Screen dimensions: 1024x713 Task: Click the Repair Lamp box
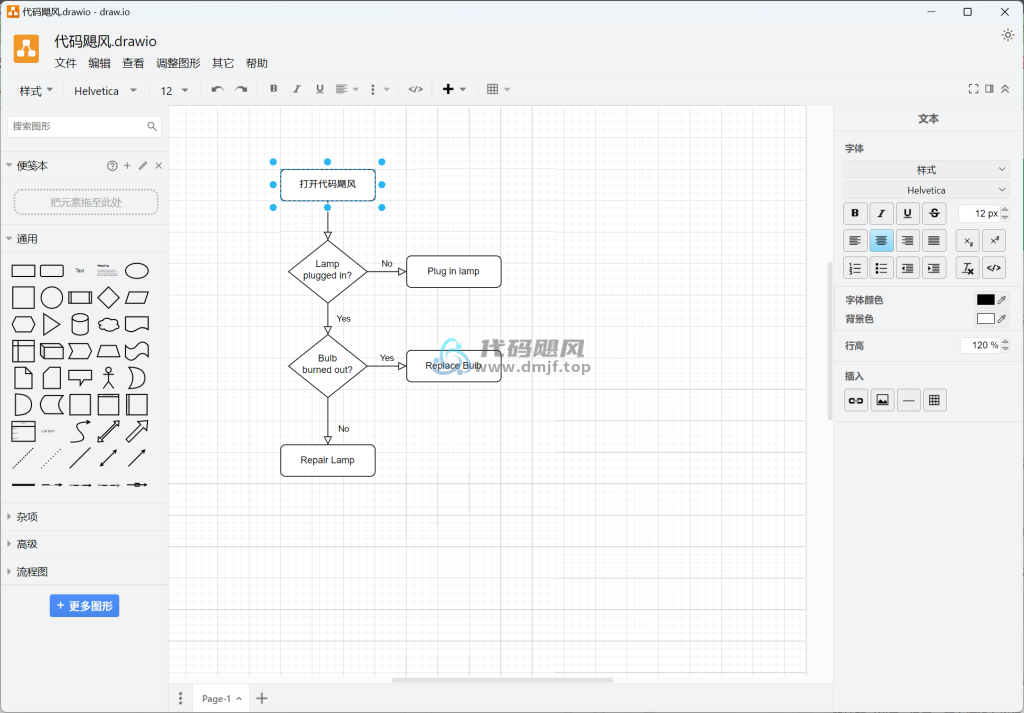pos(328,460)
